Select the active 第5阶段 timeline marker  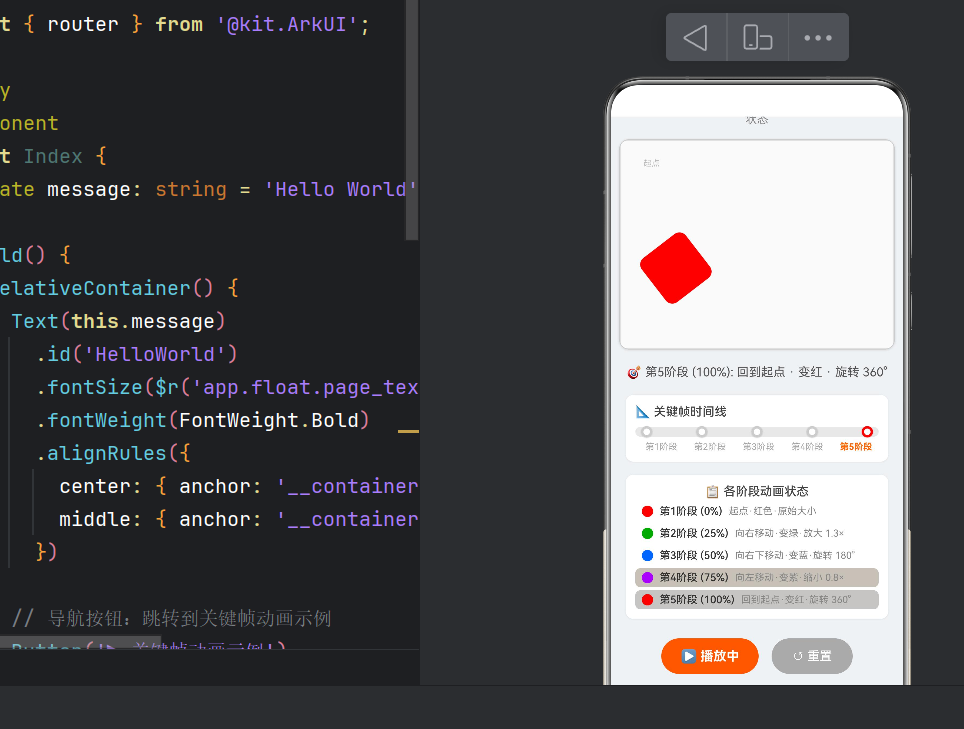click(867, 431)
